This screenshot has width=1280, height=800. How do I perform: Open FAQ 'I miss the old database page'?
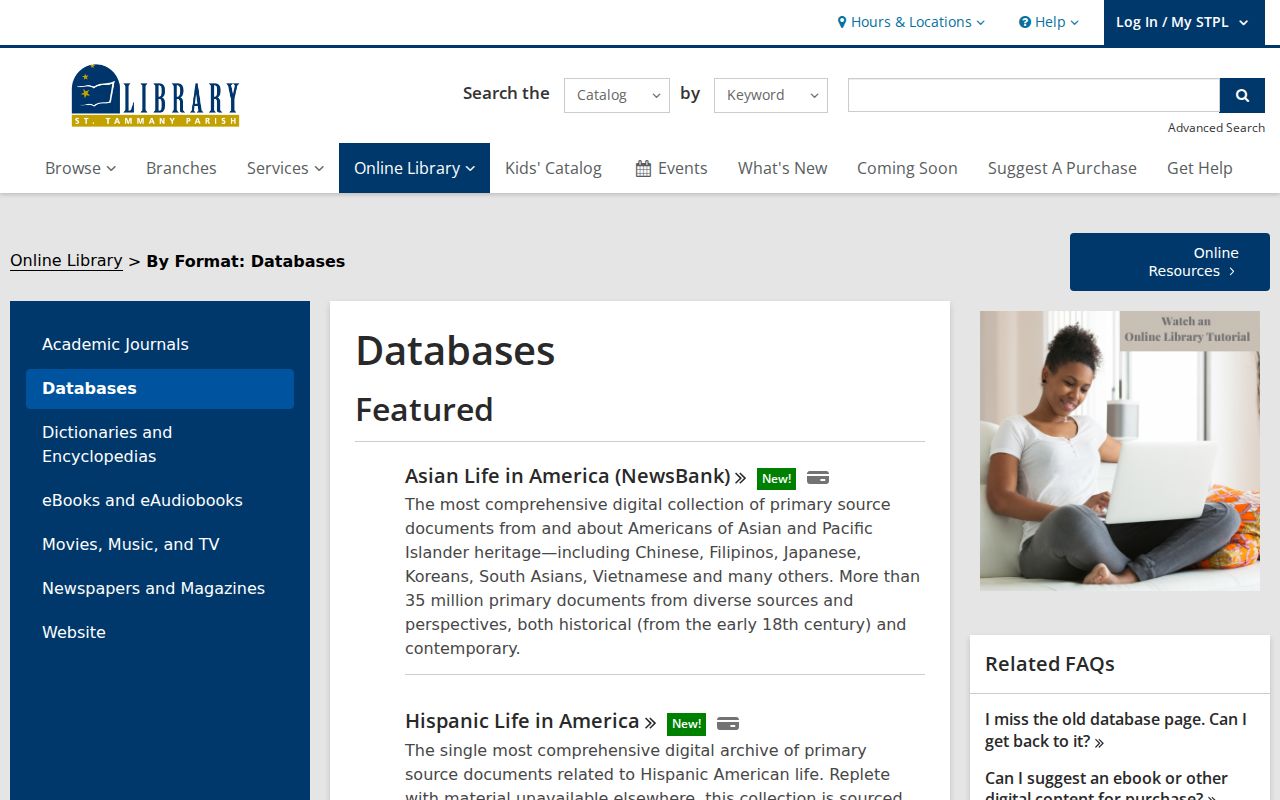pyautogui.click(x=1116, y=730)
